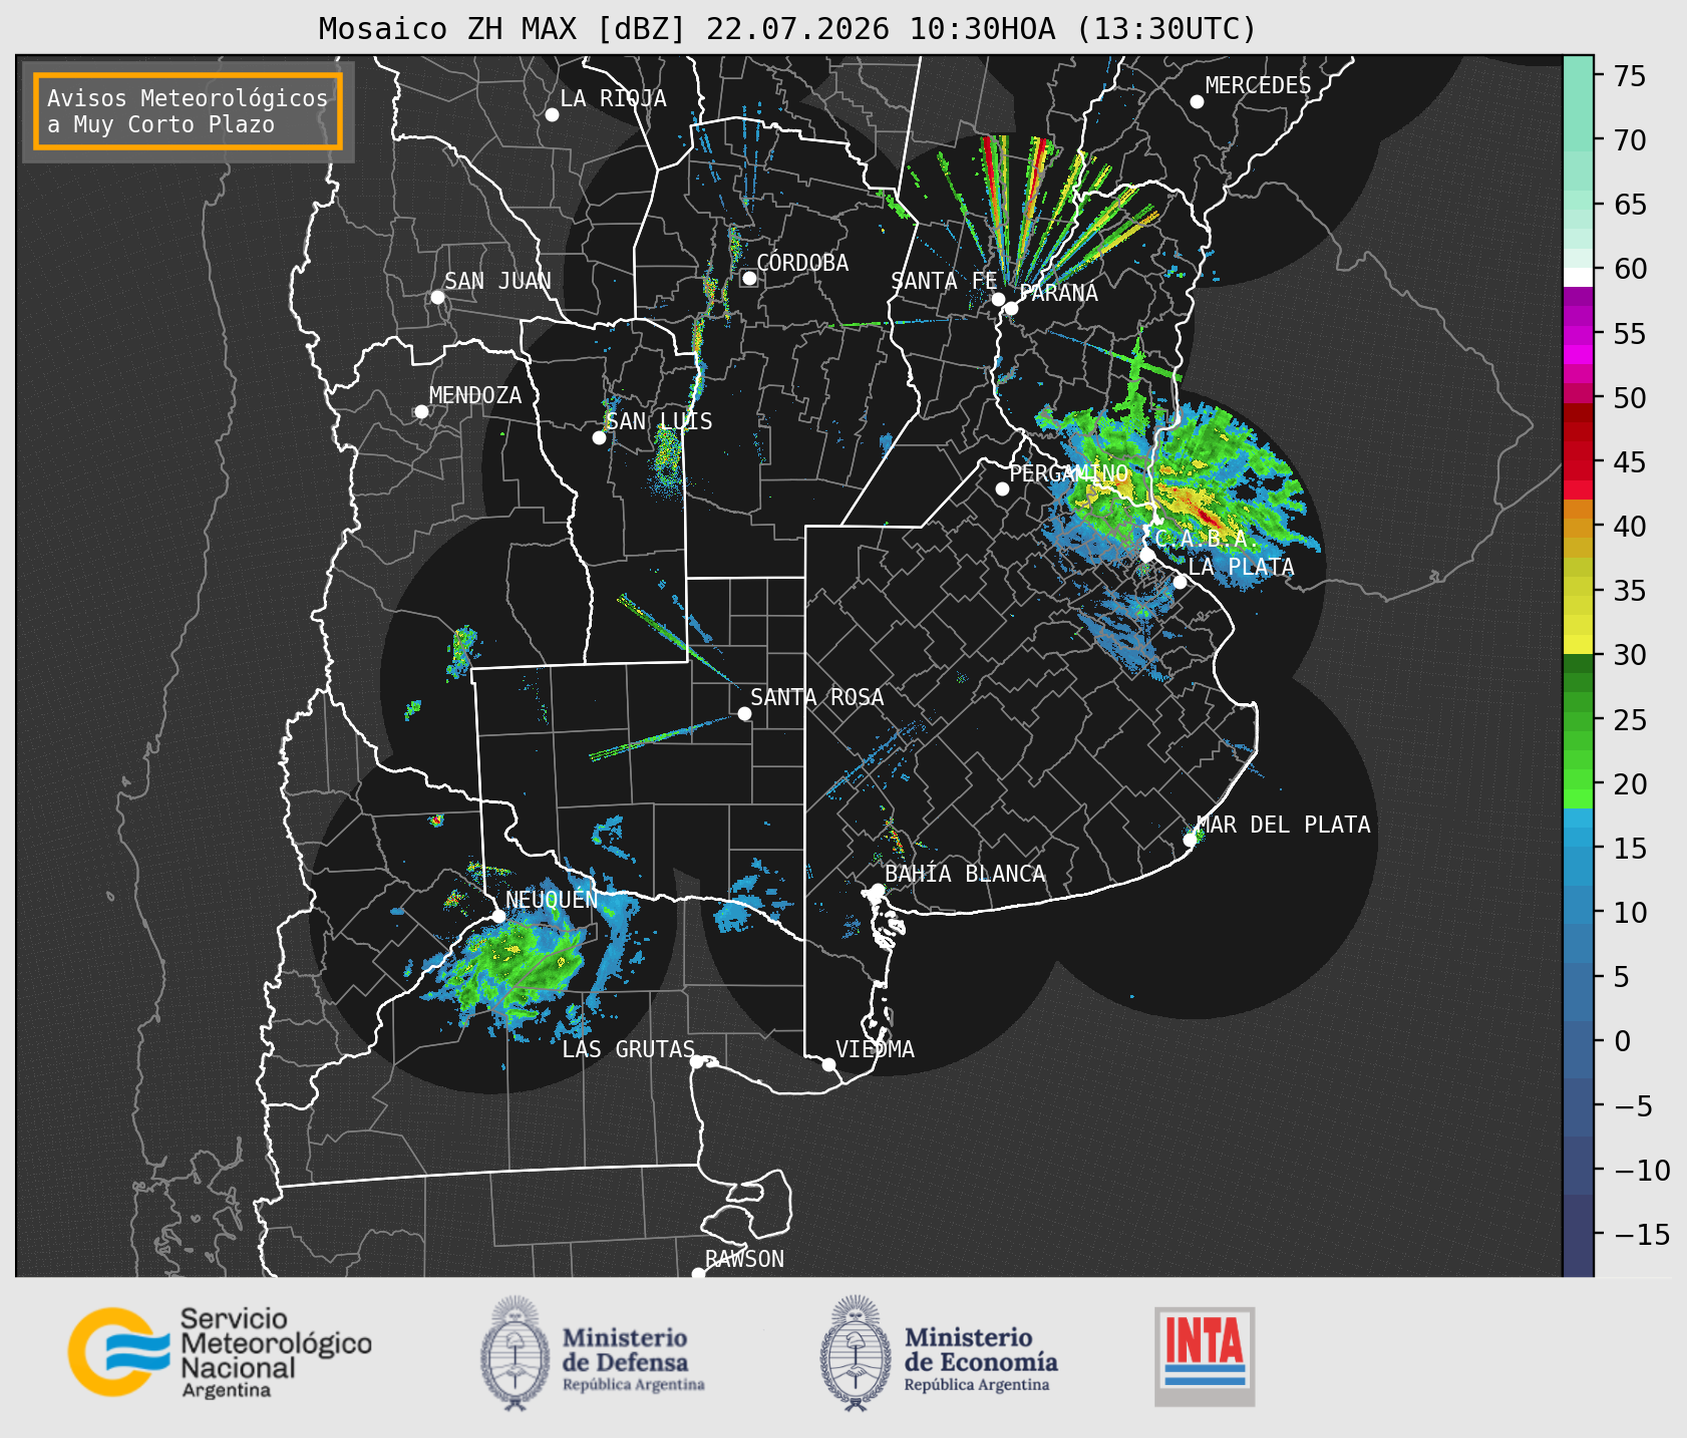Click the Servicio Meteorológico Nacional logo
Image resolution: width=1687 pixels, height=1438 pixels.
[219, 1352]
